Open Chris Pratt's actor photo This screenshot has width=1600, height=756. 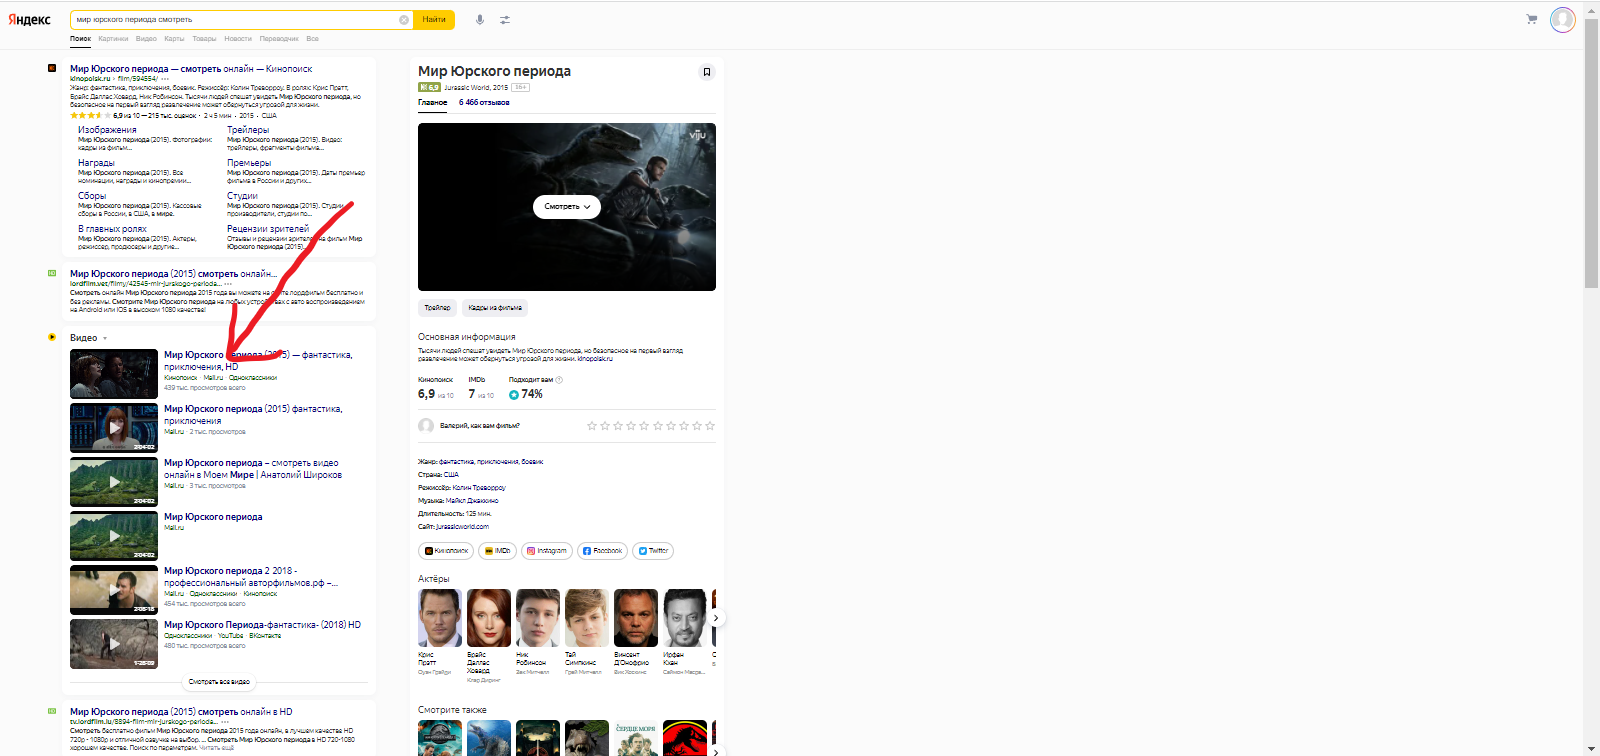(439, 618)
